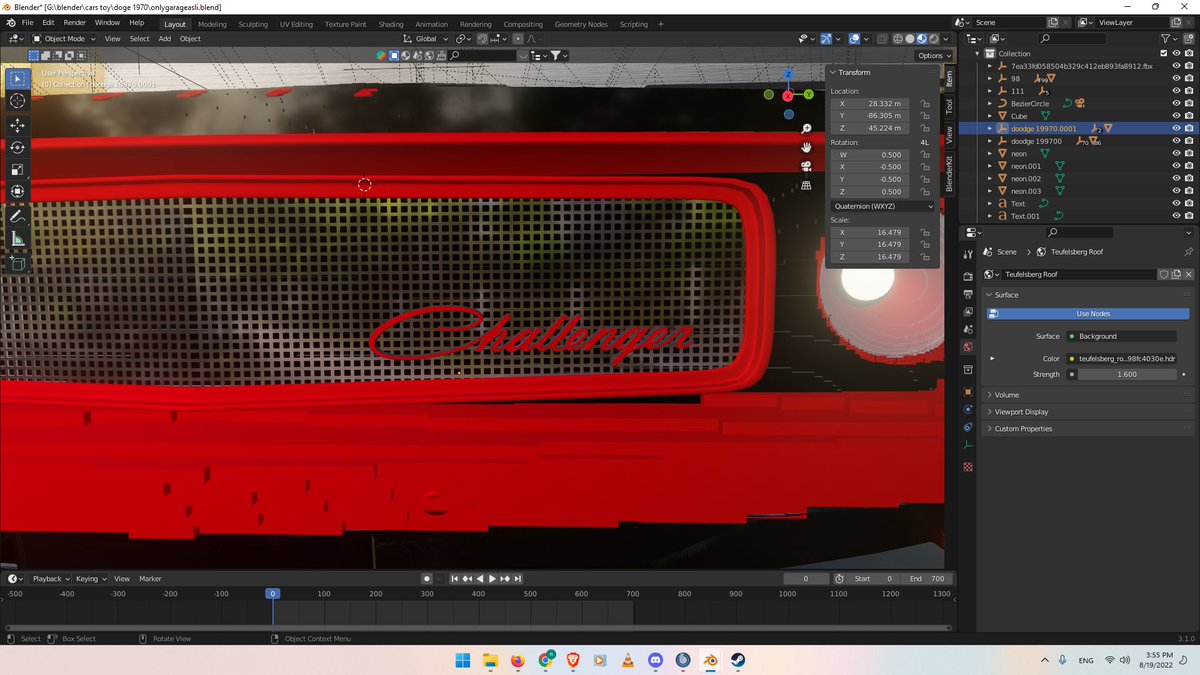The height and width of the screenshot is (675, 1200).
Task: Open Quaternion (WXYZ) rotation mode dropdown
Action: (x=883, y=206)
